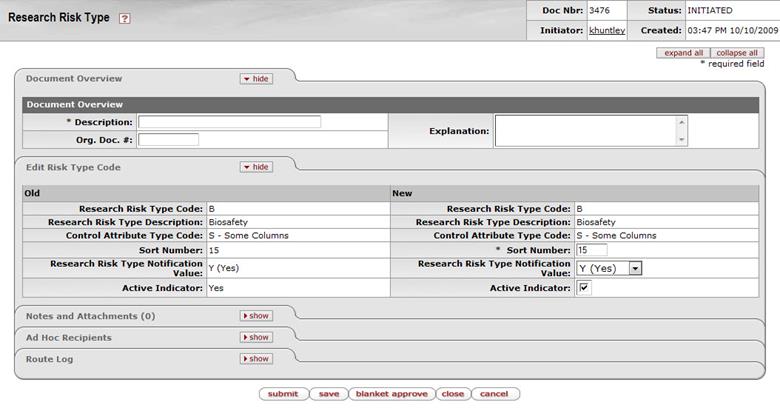Click the expand all button
The width and height of the screenshot is (780, 408).
(x=683, y=53)
